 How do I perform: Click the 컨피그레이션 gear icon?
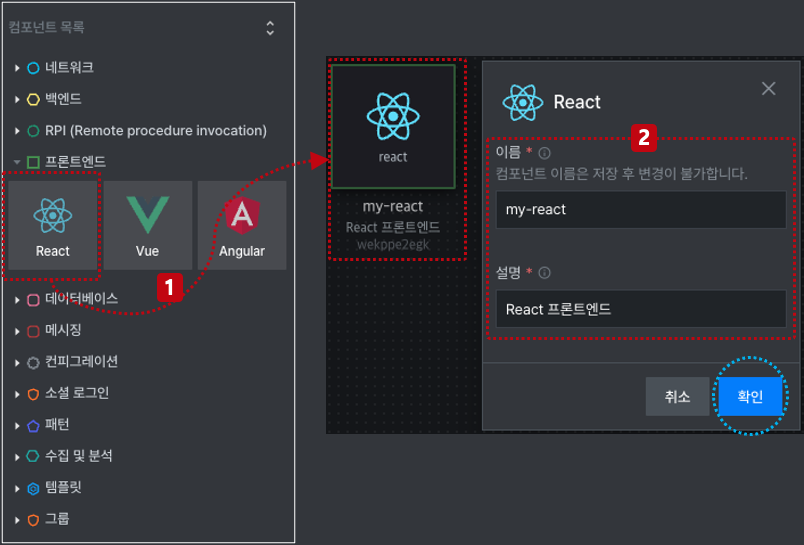pyautogui.click(x=33, y=363)
